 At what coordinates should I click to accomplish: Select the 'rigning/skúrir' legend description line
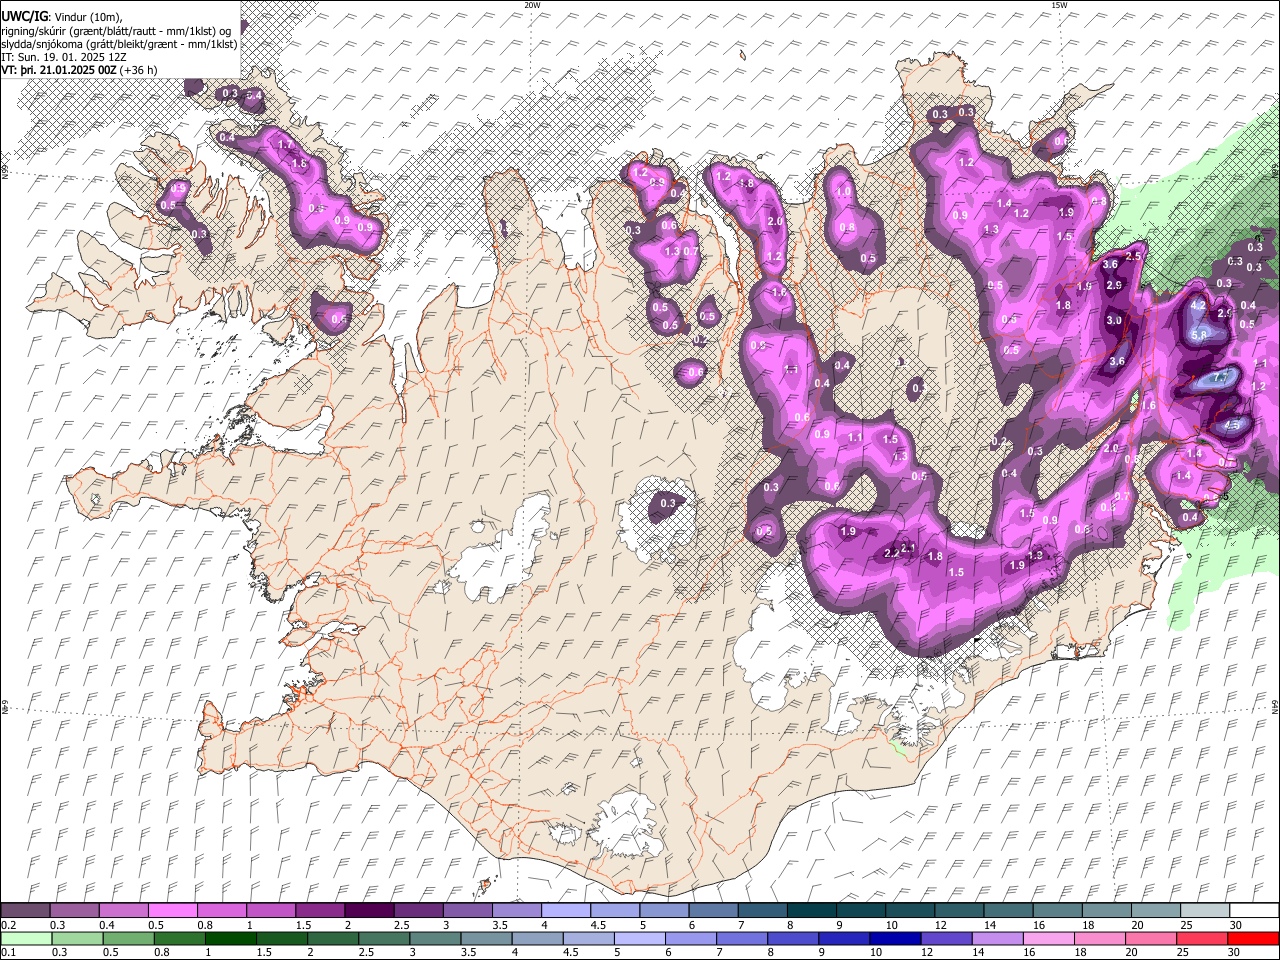[116, 31]
